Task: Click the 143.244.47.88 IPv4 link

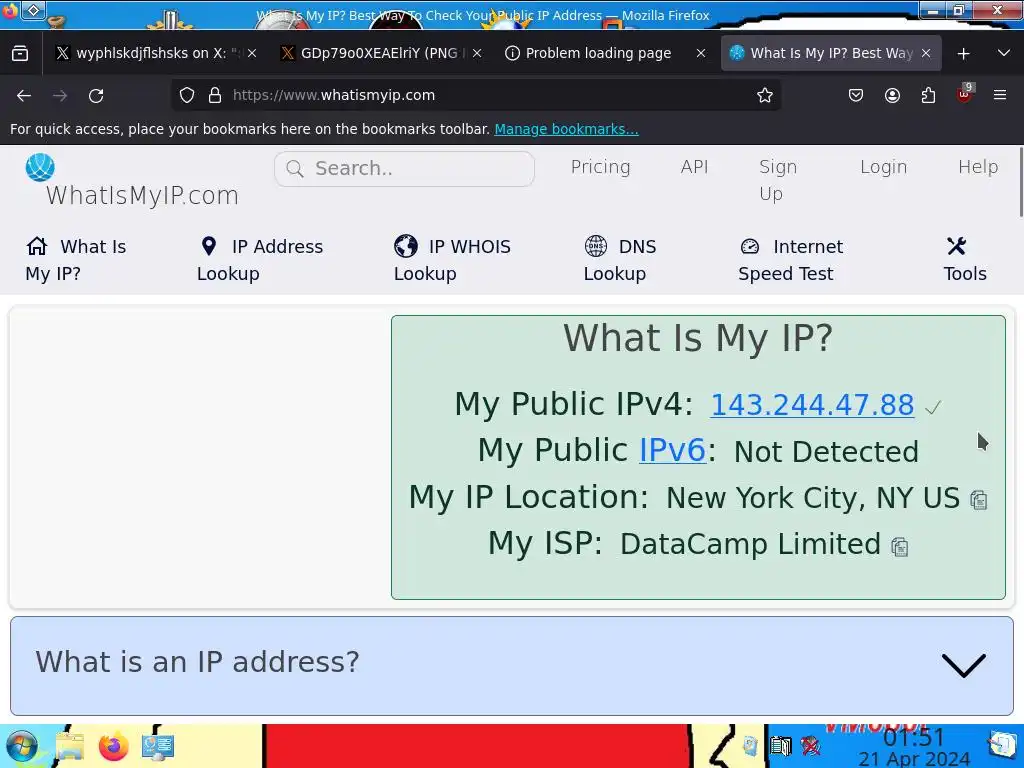Action: (812, 405)
